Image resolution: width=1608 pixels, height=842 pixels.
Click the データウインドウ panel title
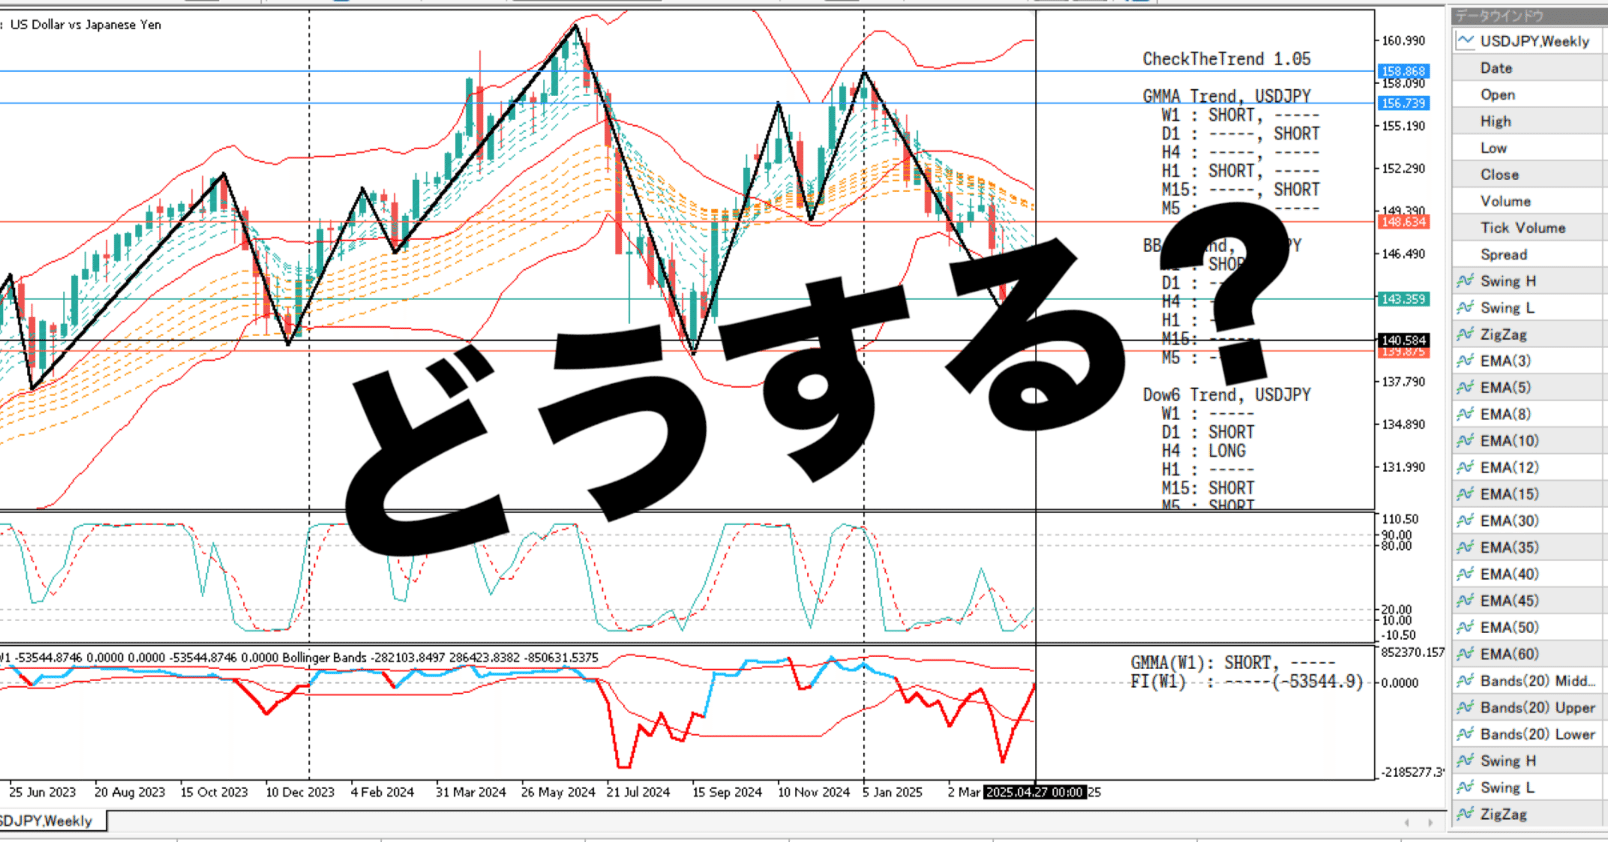click(1499, 16)
